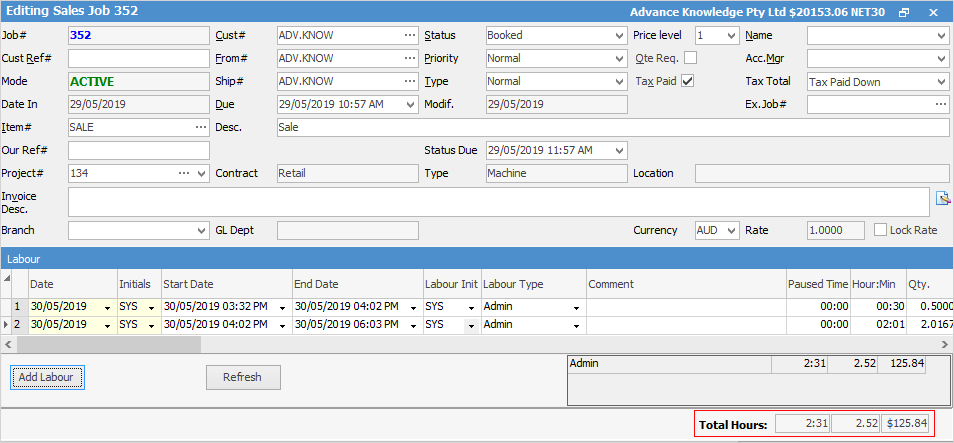Click the Ex.Job# ellipsis lookup button
954x443 pixels.
point(940,104)
